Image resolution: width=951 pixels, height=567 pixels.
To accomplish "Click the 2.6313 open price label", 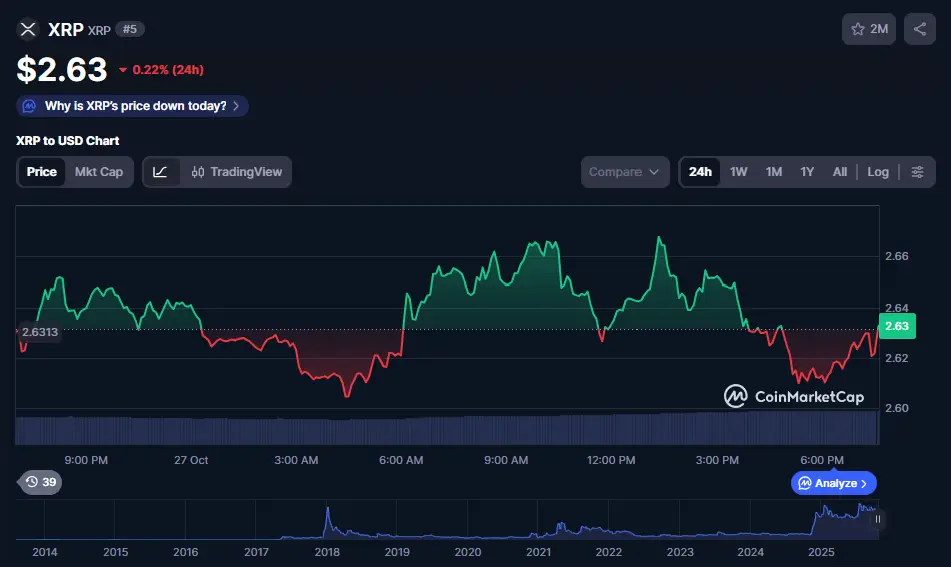I will pos(39,332).
